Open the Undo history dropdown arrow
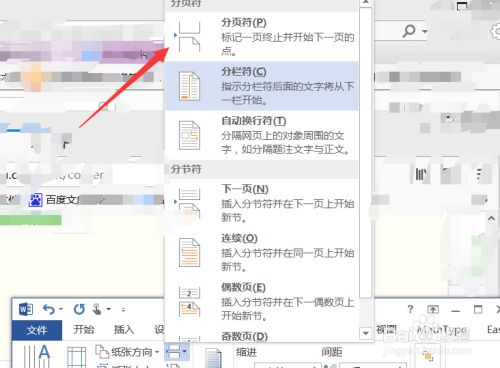Screen dimensions: 500x368 pos(61,309)
